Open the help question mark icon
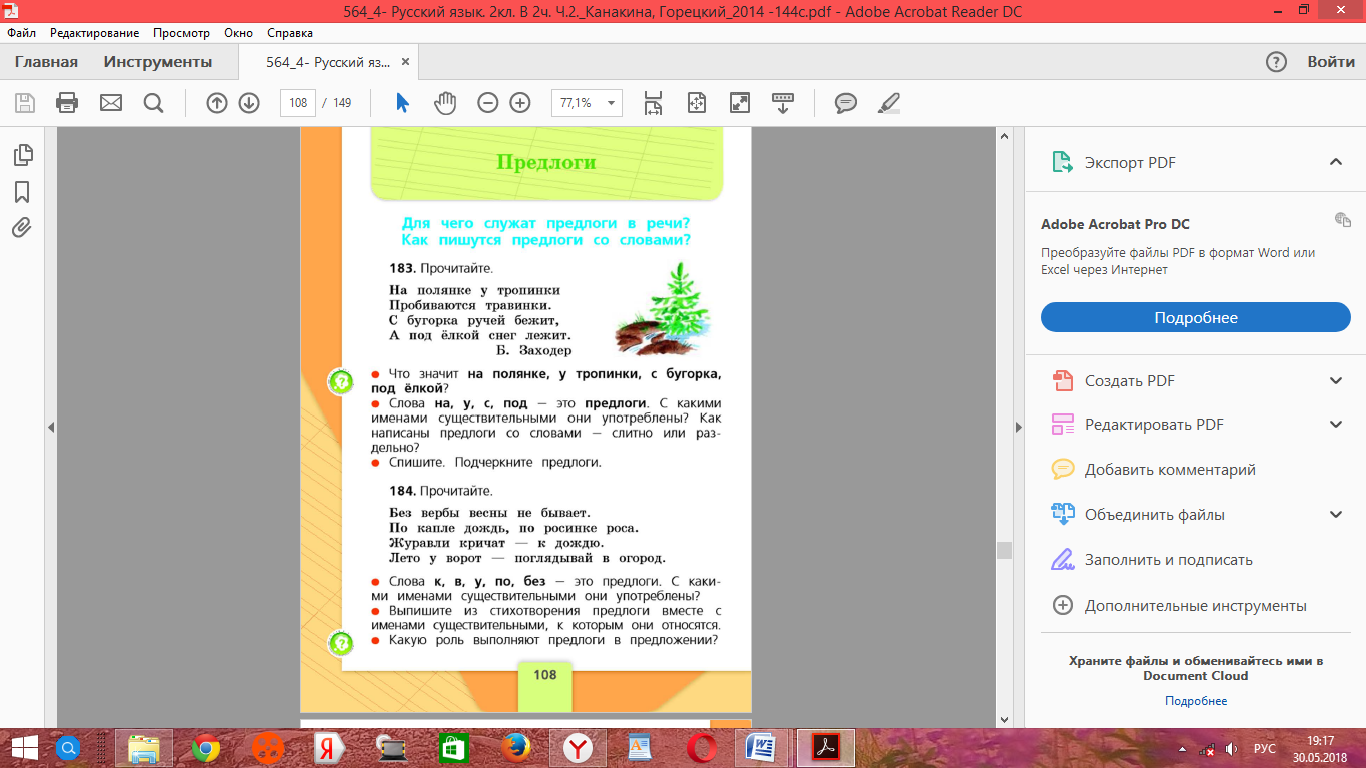1366x768 pixels. 1276,62
